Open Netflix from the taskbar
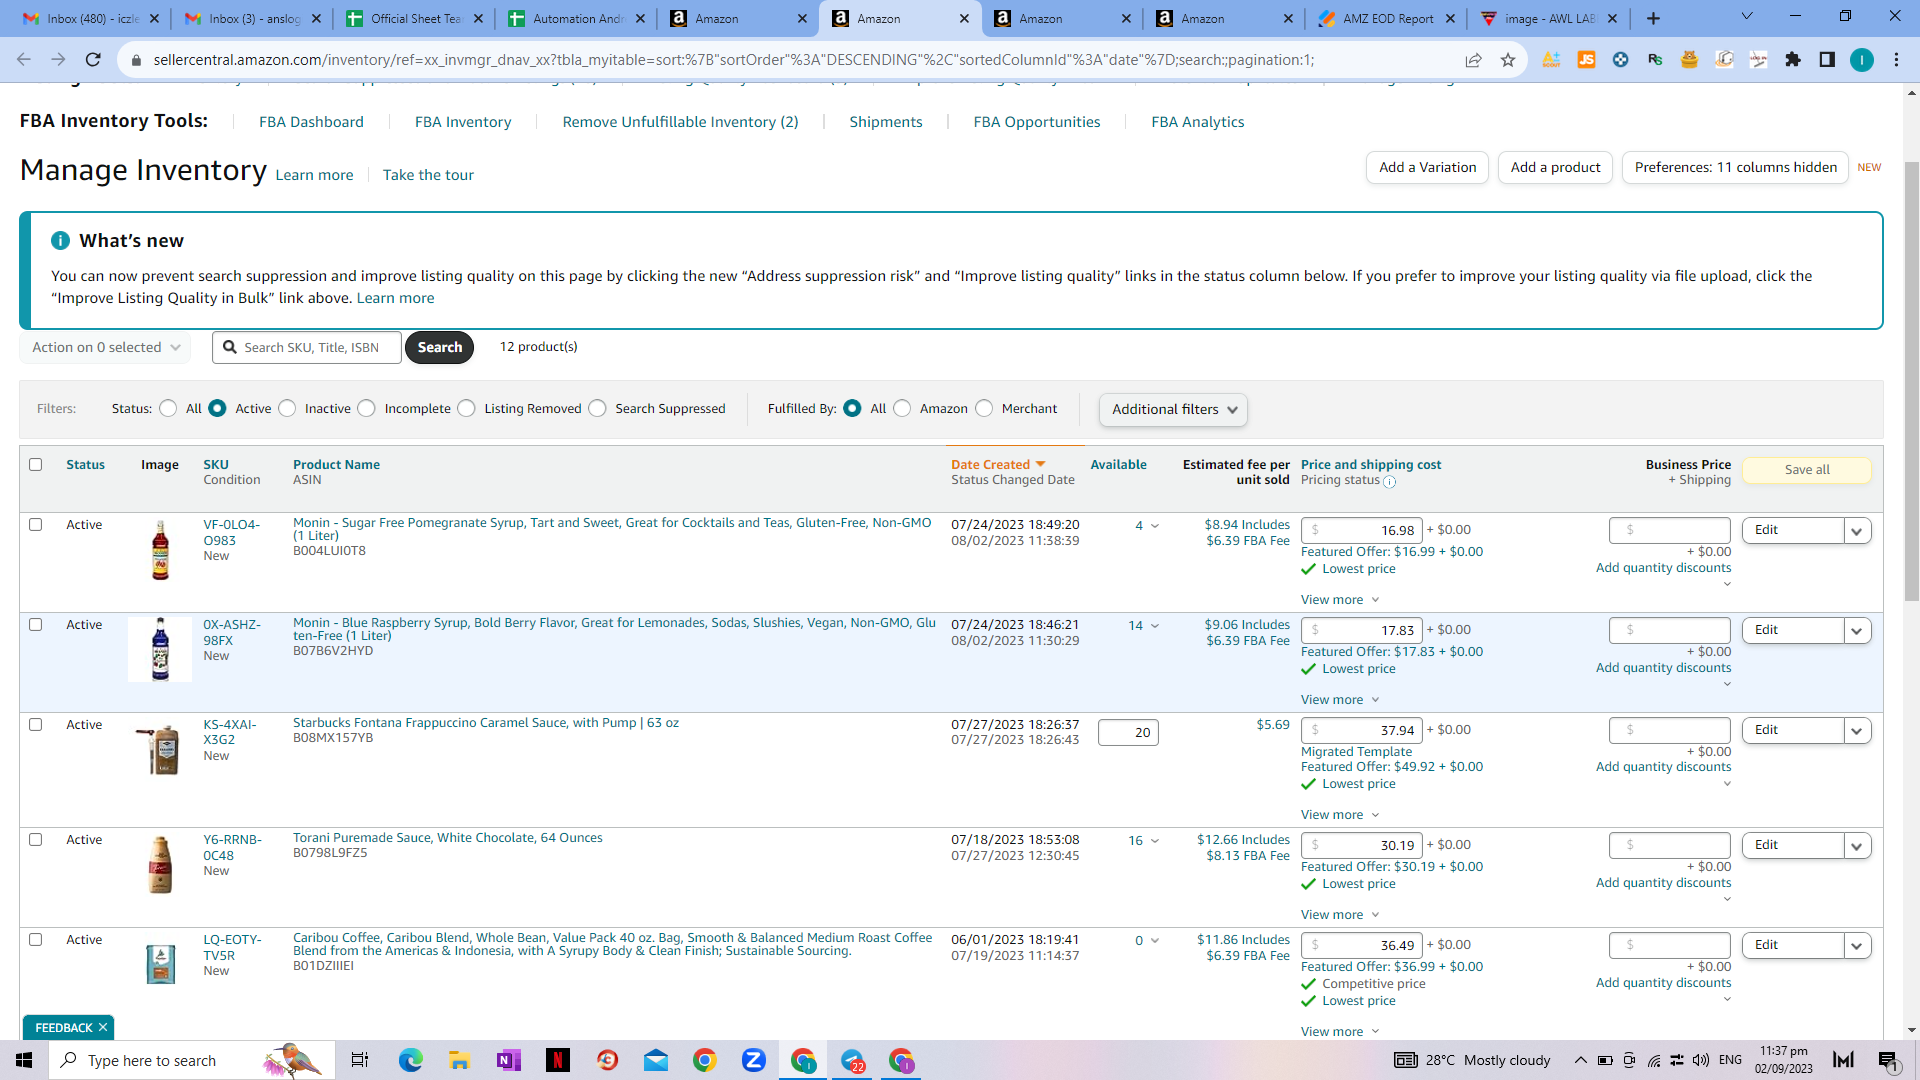1920x1080 pixels. pos(557,1060)
